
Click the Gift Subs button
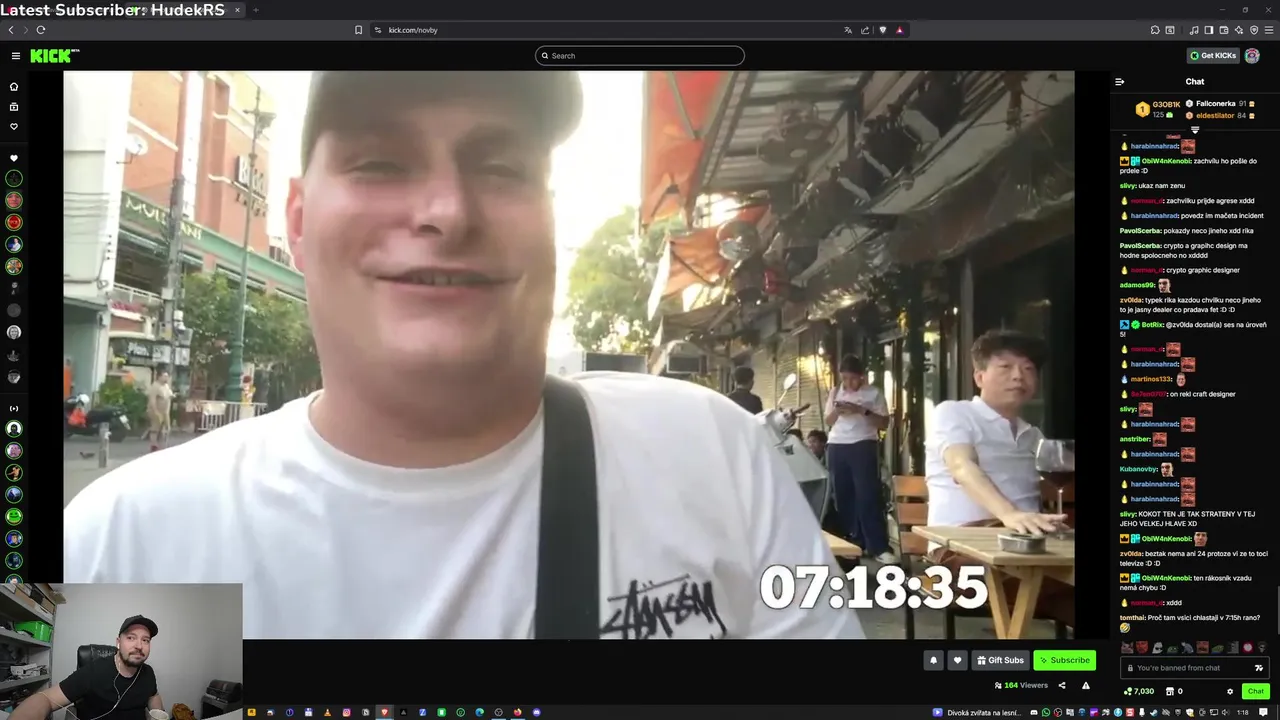[x=1000, y=660]
